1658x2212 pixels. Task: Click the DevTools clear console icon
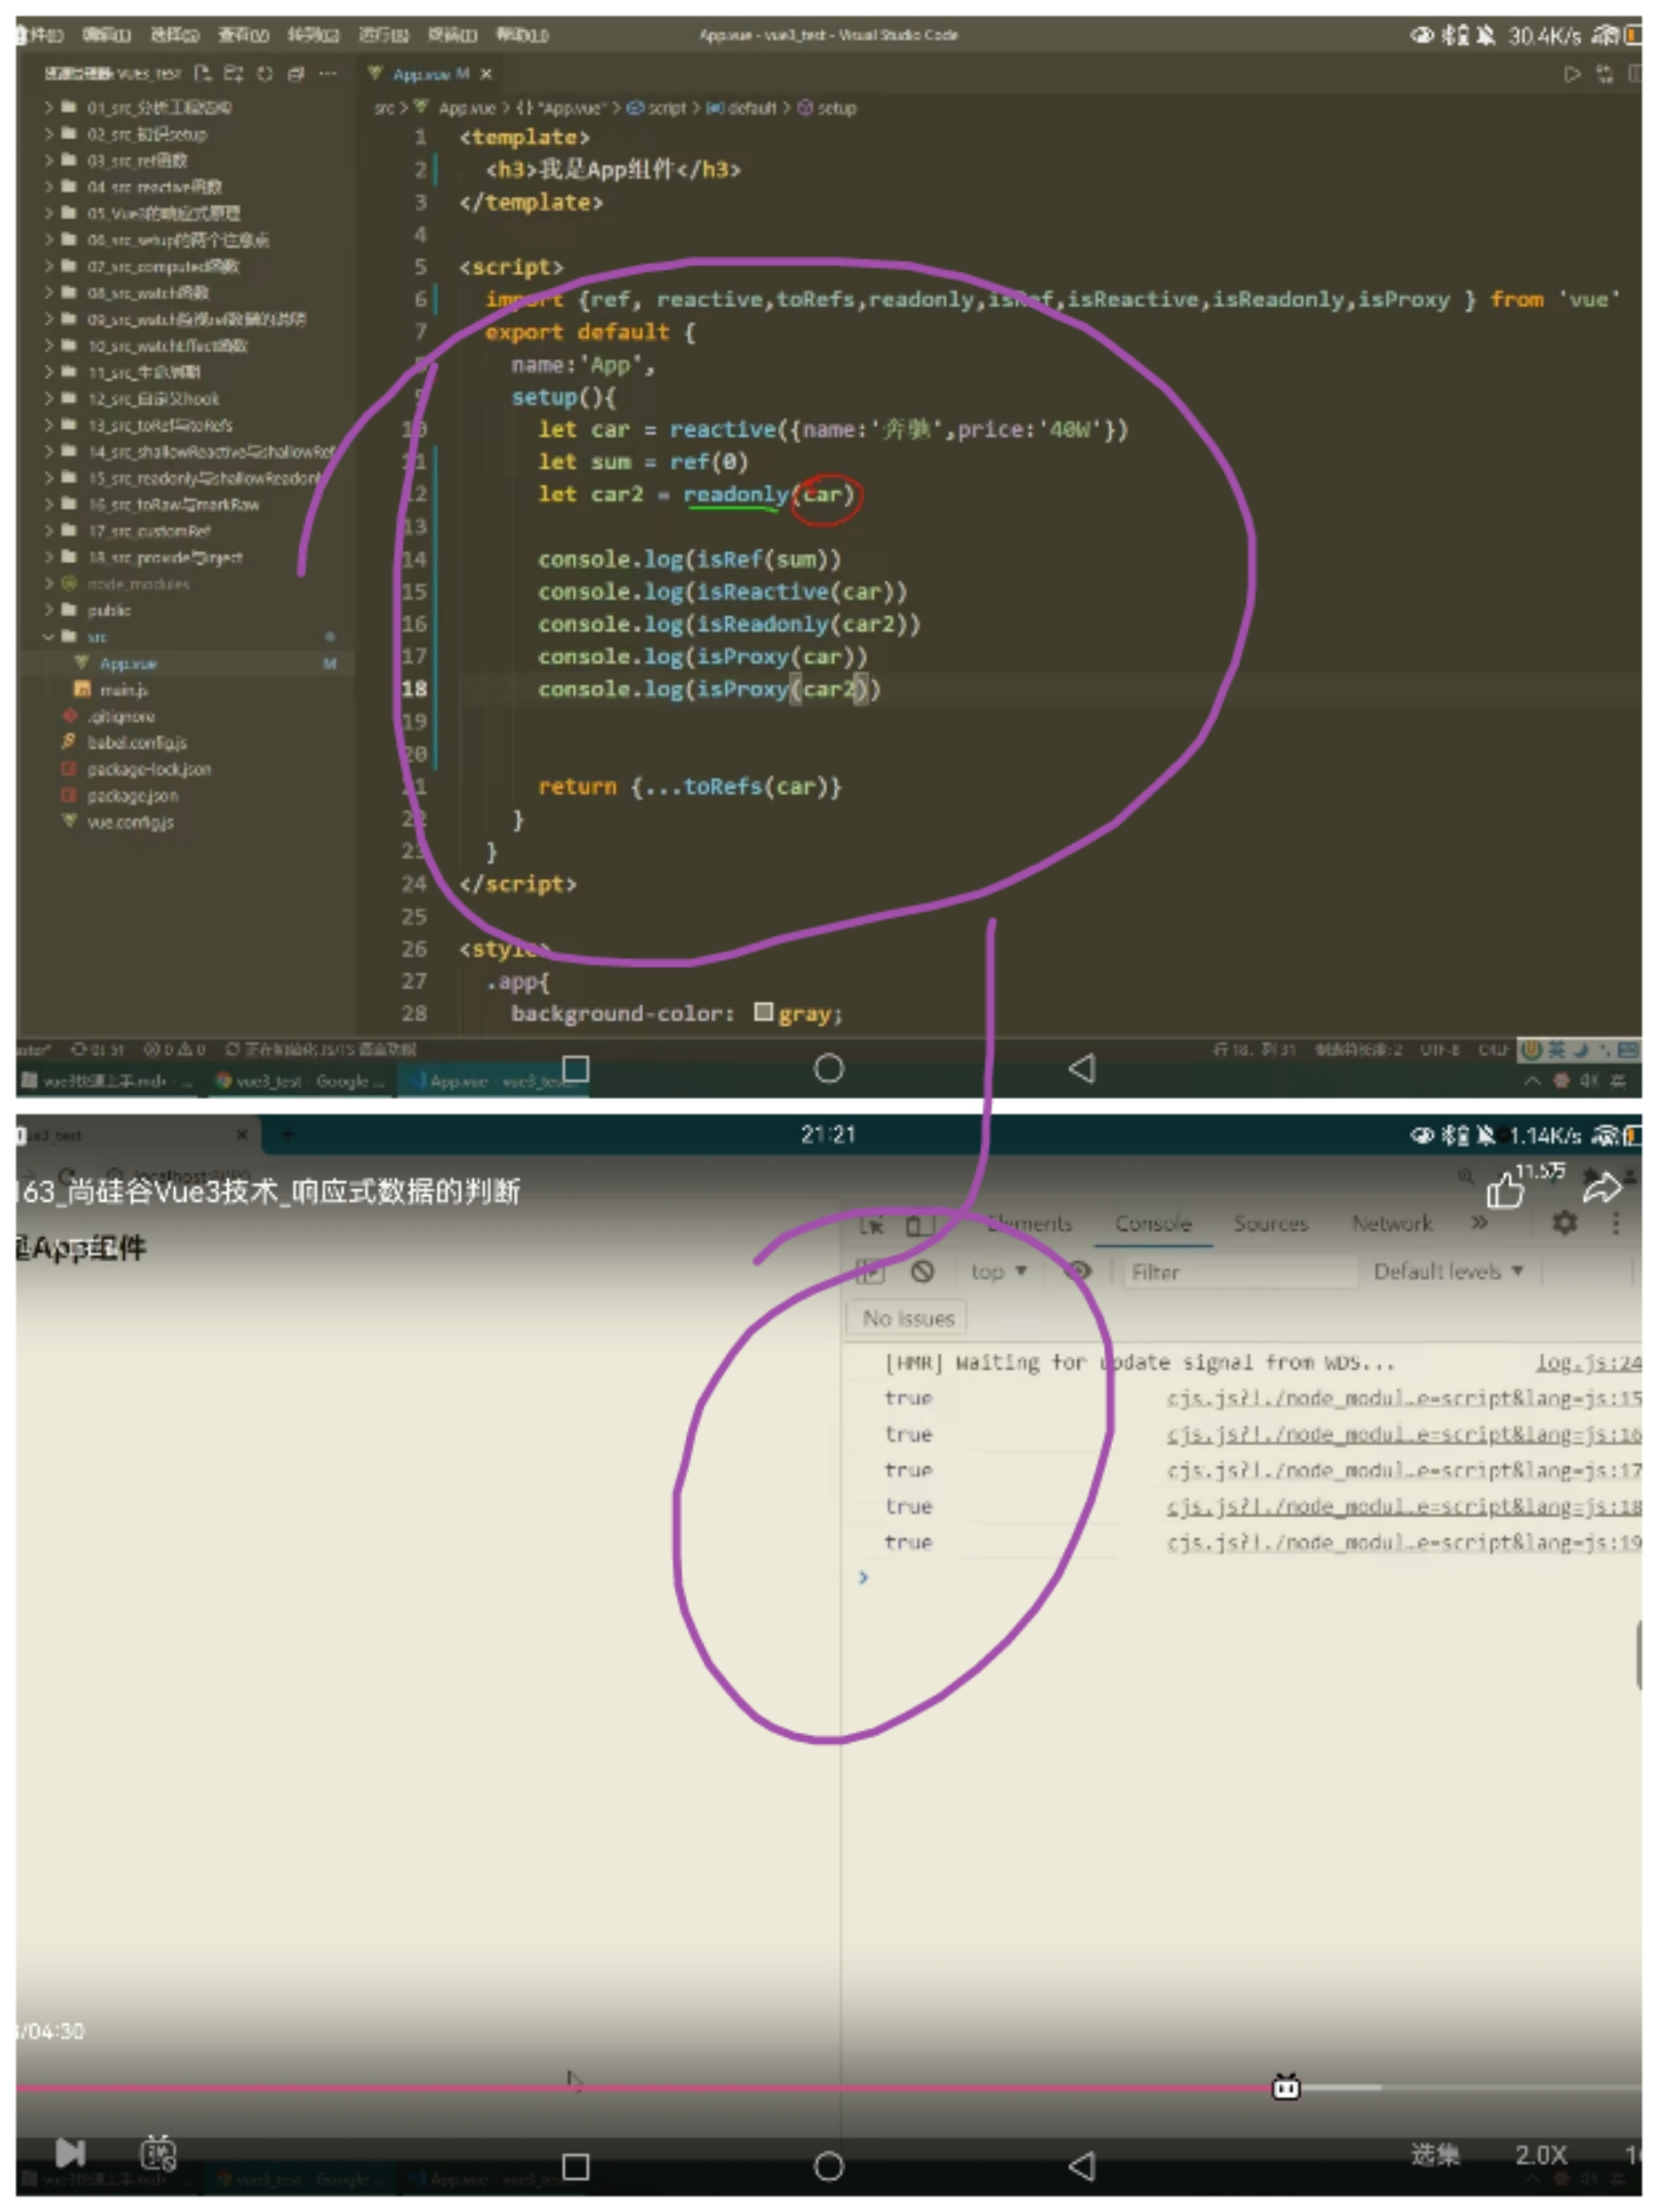click(x=922, y=1272)
